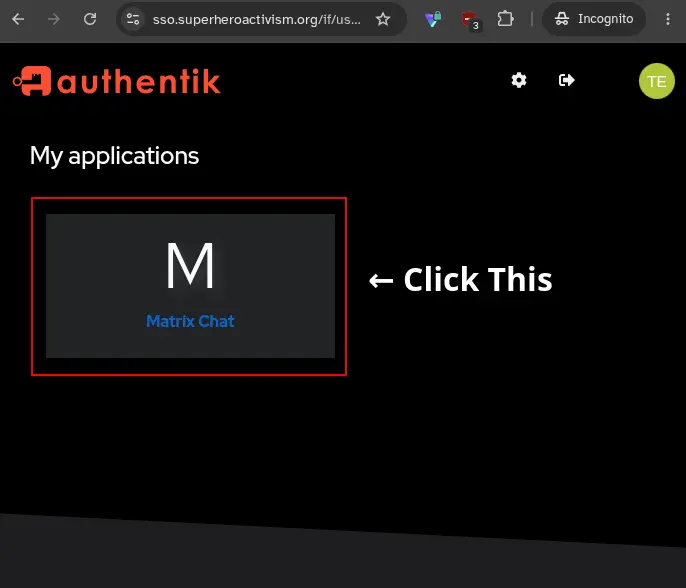The width and height of the screenshot is (686, 588).
Task: Click the Incognito indicator button
Action: (x=594, y=19)
